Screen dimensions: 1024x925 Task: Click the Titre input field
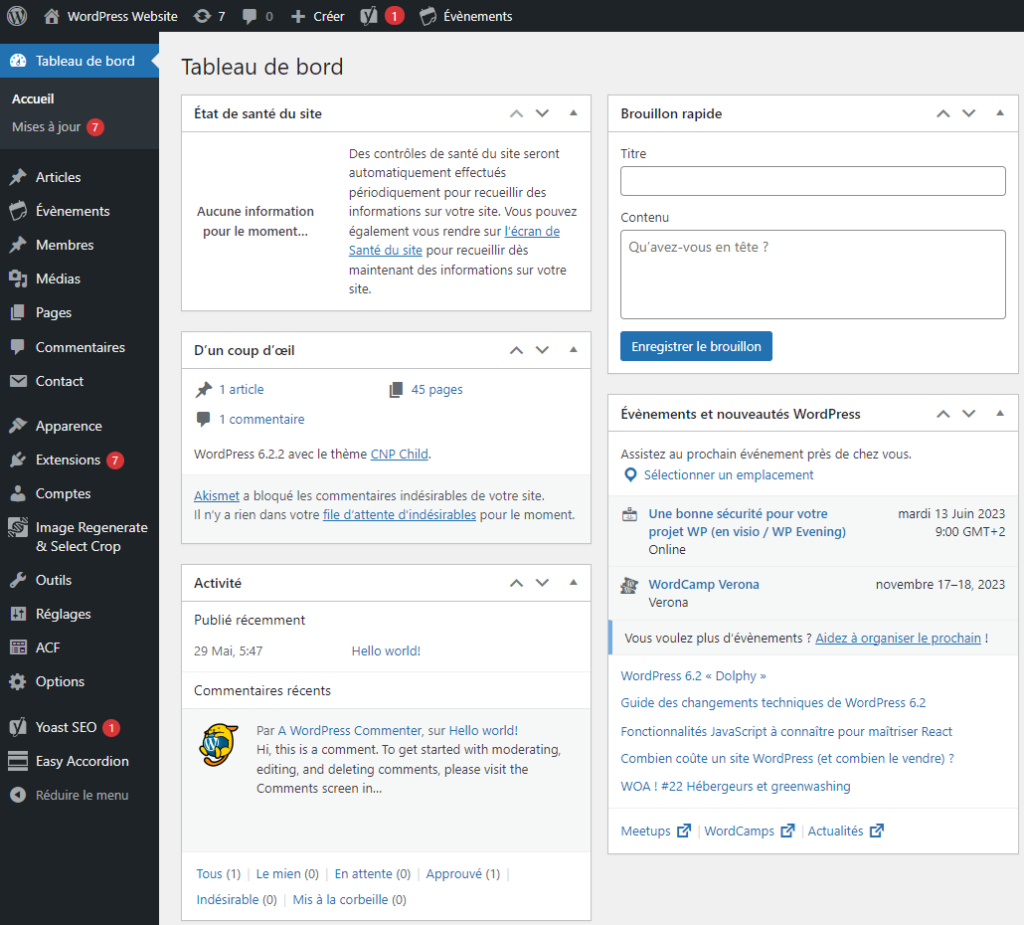812,181
